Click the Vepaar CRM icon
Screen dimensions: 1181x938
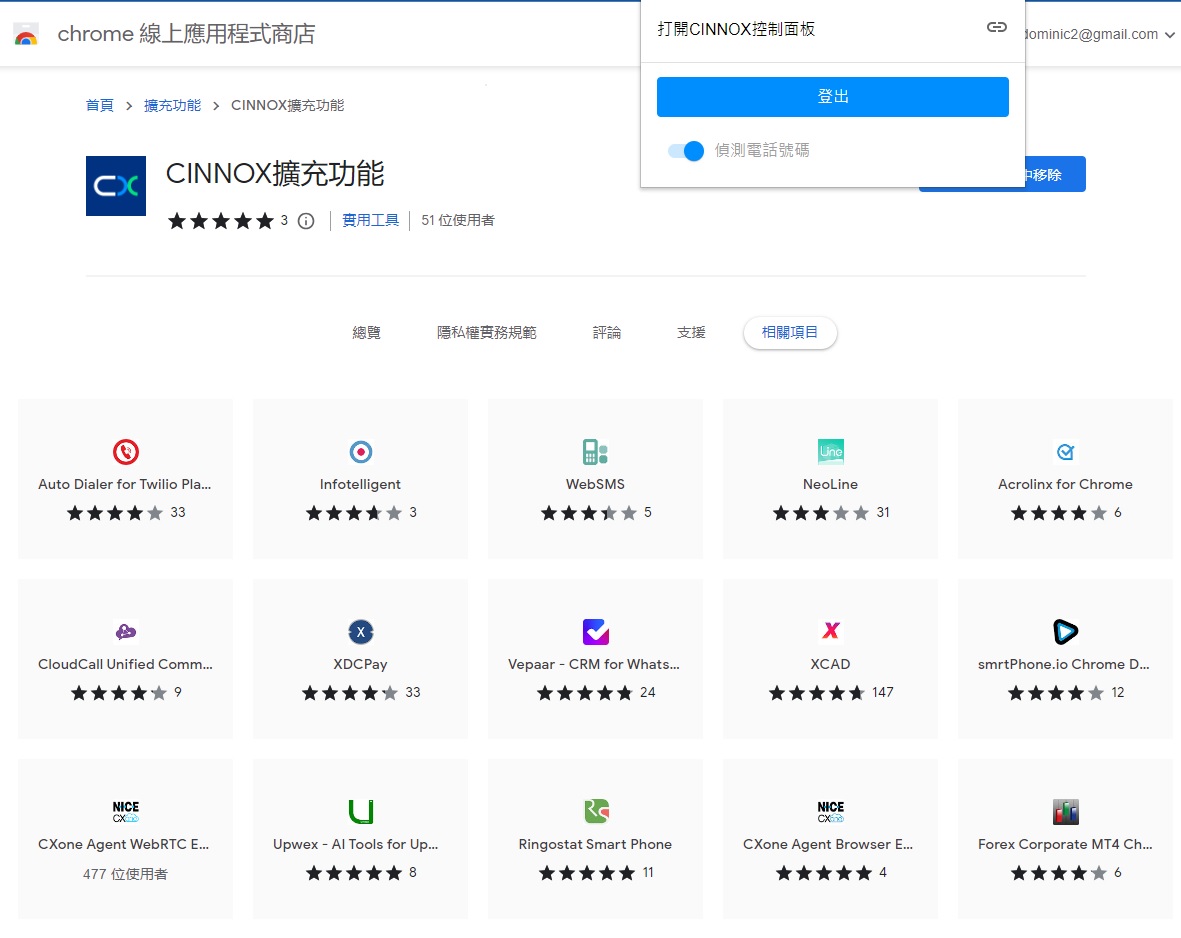pos(596,632)
